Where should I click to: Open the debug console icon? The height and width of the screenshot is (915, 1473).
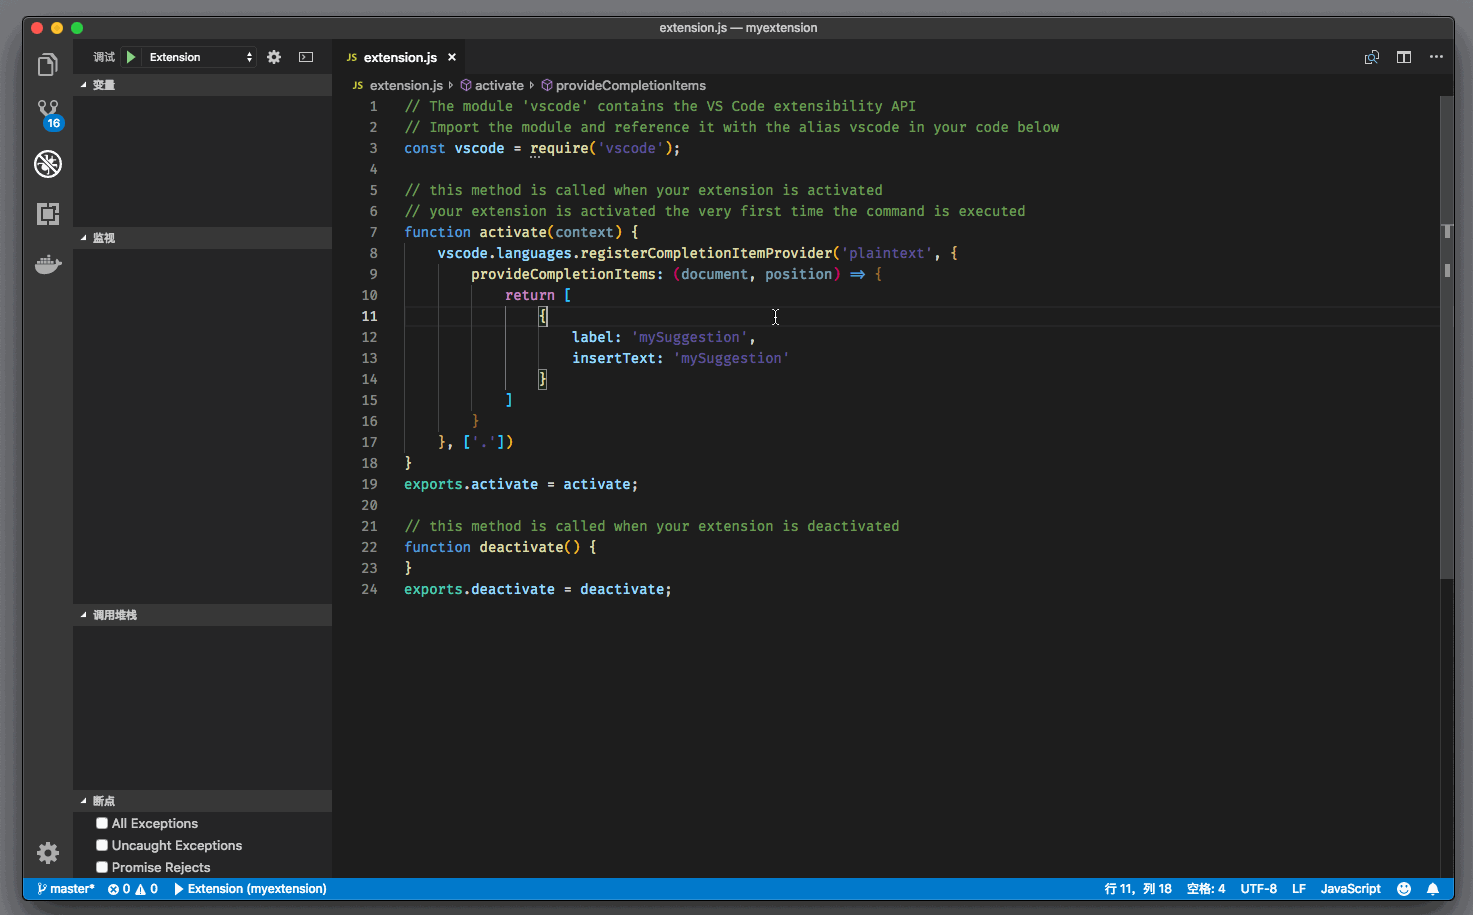[x=306, y=57]
